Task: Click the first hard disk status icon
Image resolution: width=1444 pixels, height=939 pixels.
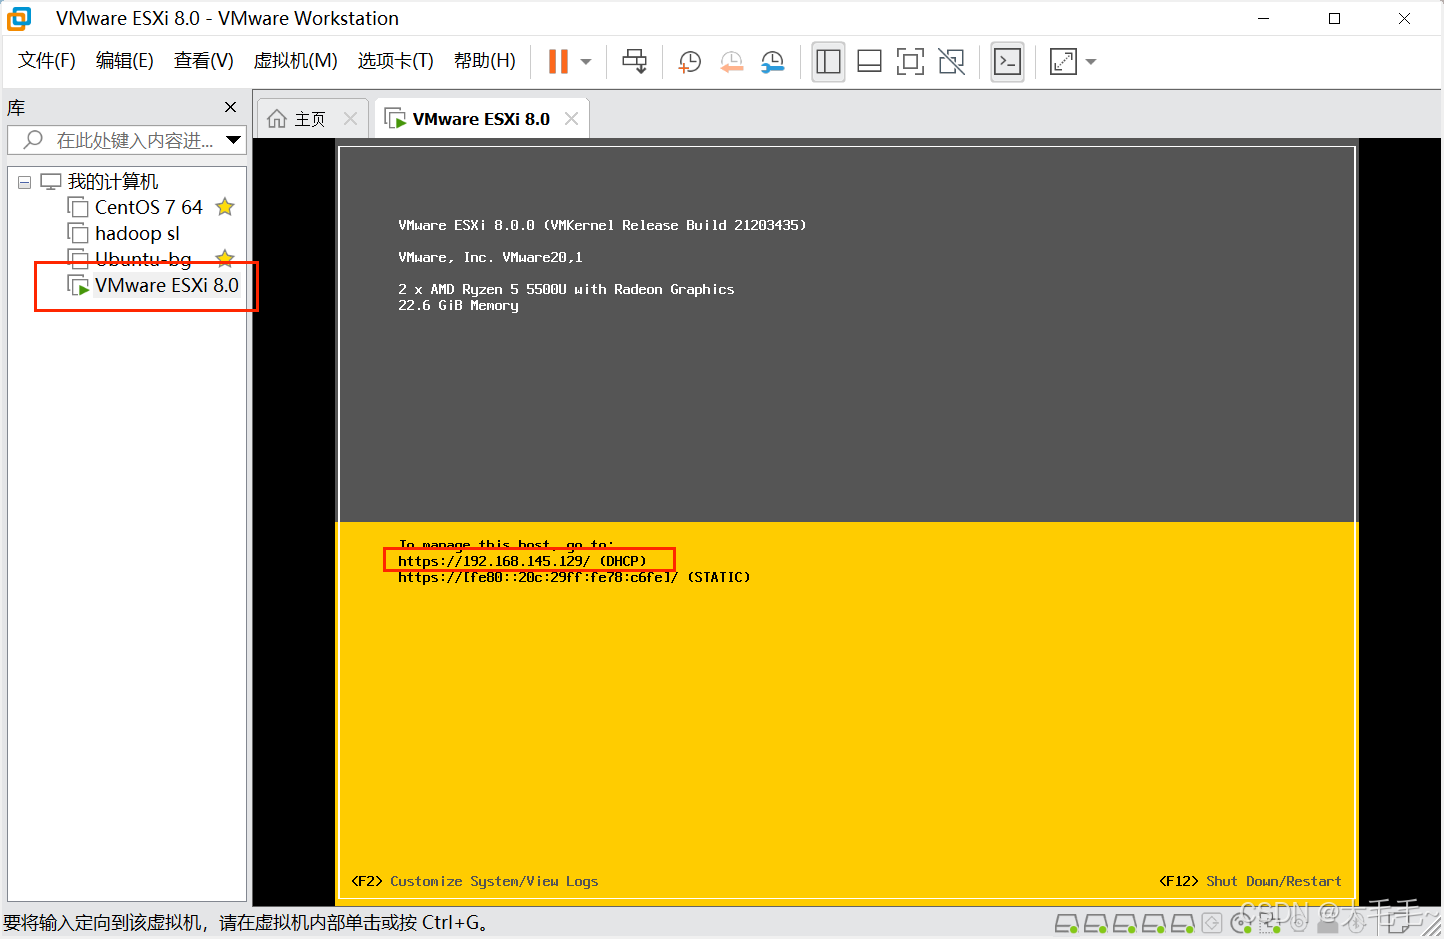Action: click(1067, 923)
